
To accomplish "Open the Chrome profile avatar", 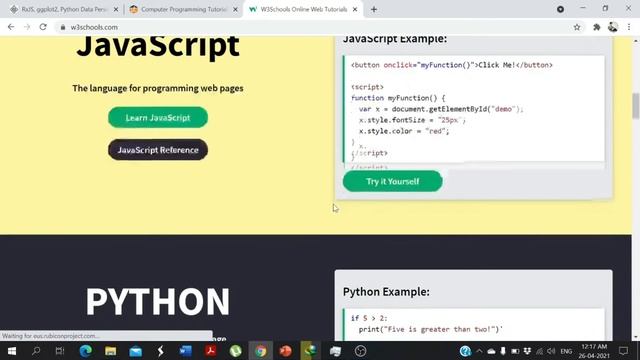I will tap(613, 27).
